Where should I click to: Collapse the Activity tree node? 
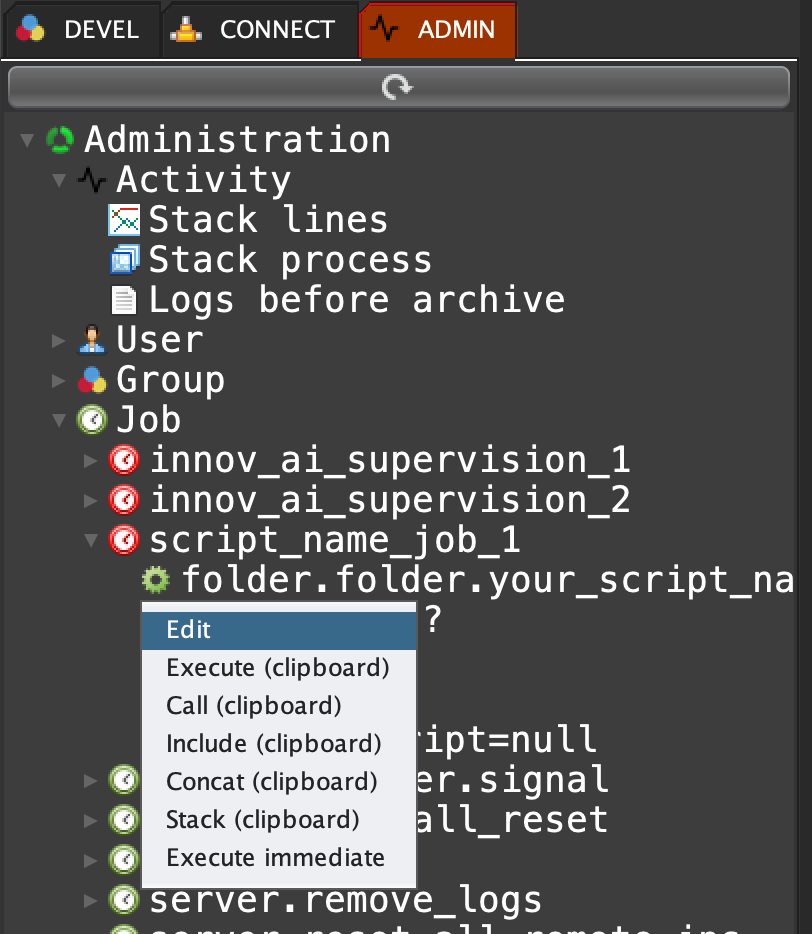[x=60, y=181]
